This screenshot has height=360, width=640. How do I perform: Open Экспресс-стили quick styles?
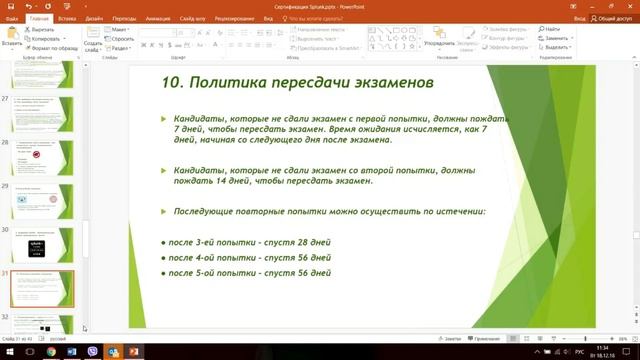(x=467, y=39)
